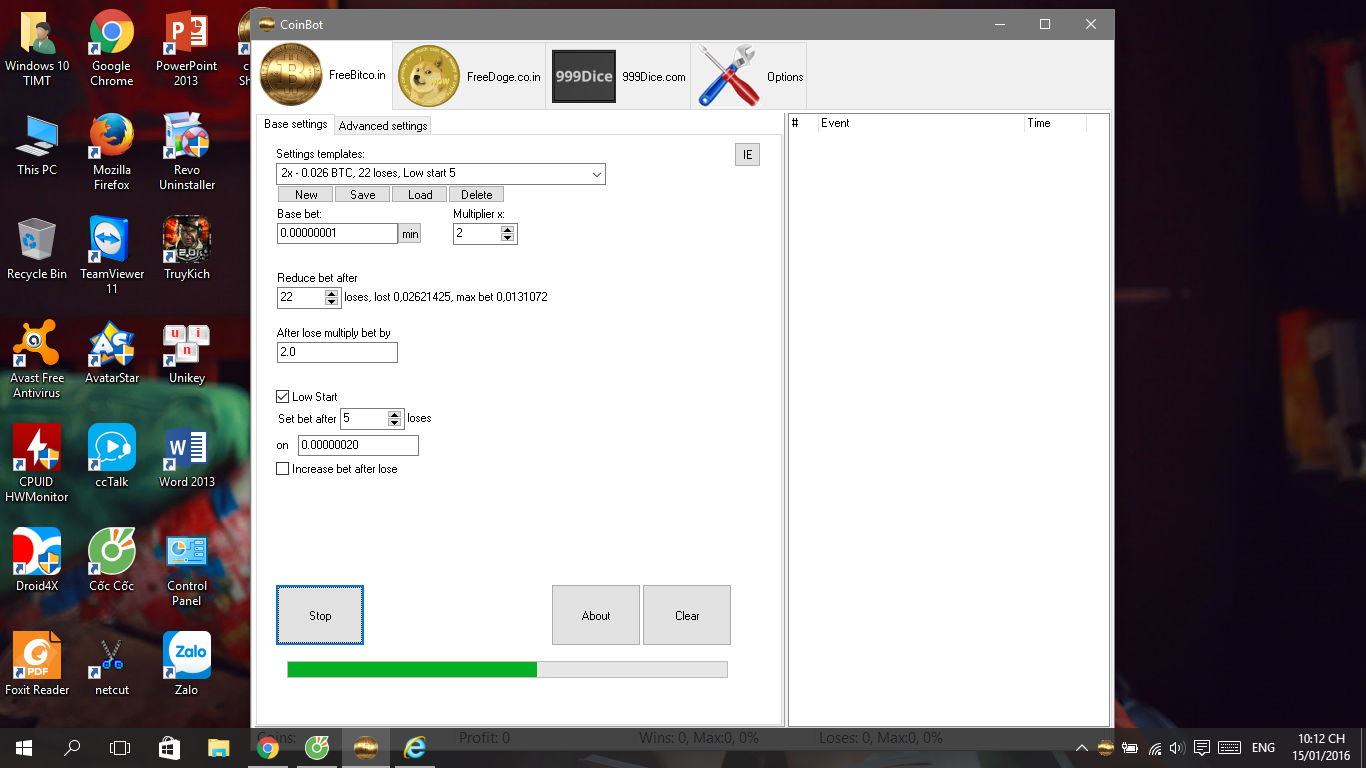The width and height of the screenshot is (1366, 768).
Task: Select the Base settings tab
Action: 295,124
